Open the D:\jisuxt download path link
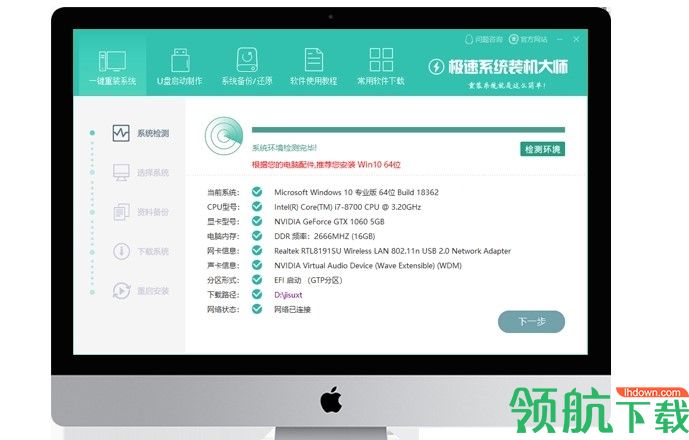This screenshot has width=689, height=440. [x=288, y=295]
